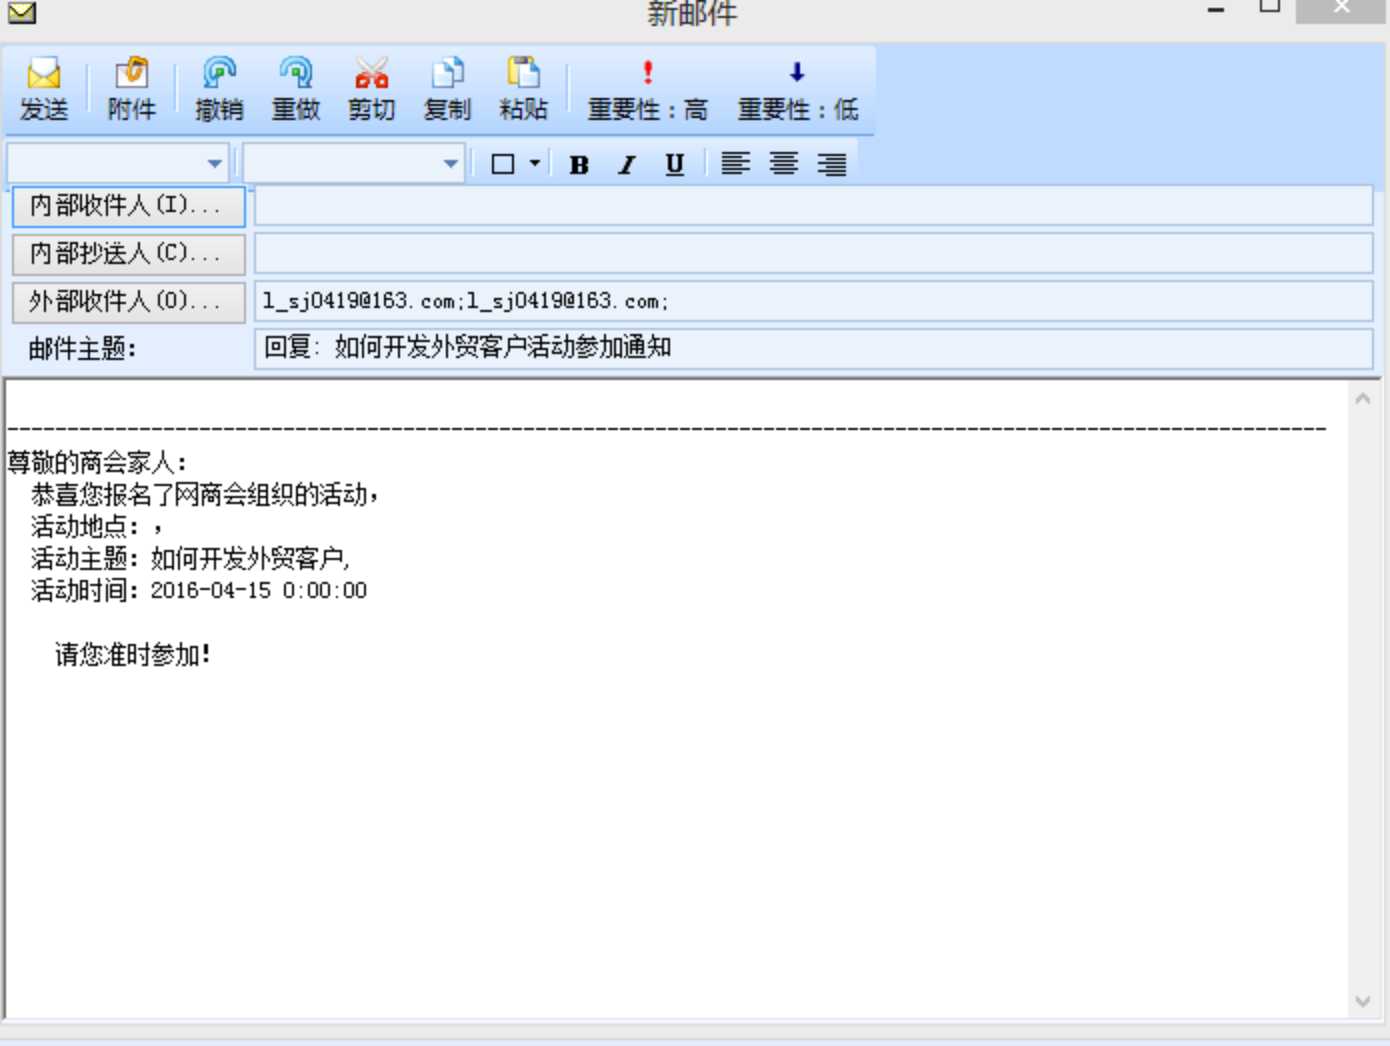Cut text with 剪切 scissors icon
This screenshot has height=1046, width=1390.
[371, 89]
